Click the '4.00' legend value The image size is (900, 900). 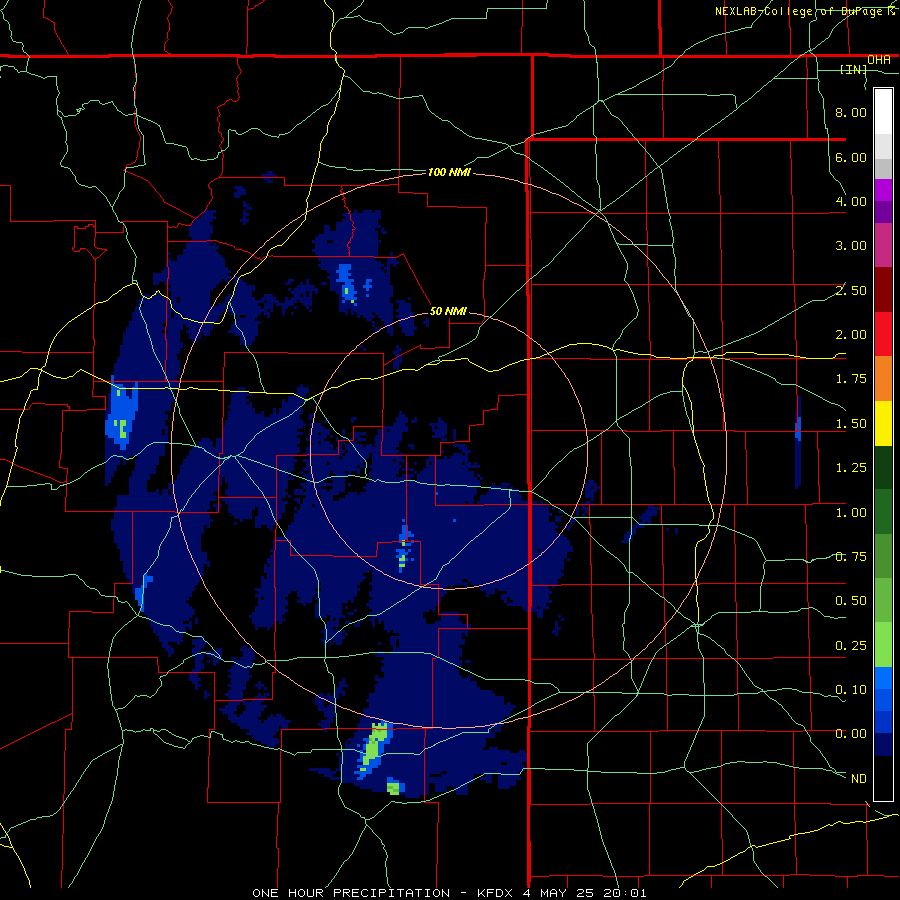click(851, 201)
